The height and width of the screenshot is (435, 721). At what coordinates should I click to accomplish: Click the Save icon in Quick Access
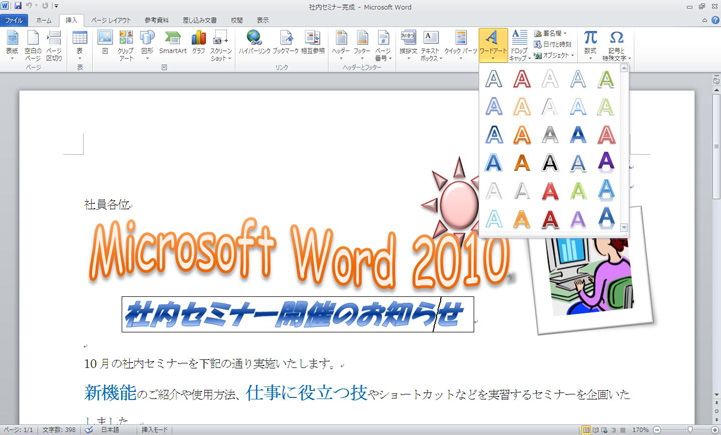point(18,6)
